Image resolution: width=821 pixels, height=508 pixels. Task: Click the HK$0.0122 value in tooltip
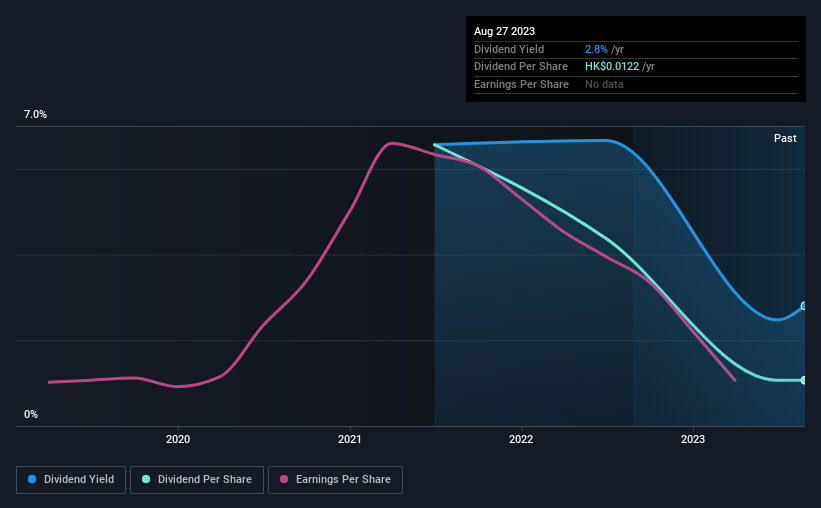612,67
